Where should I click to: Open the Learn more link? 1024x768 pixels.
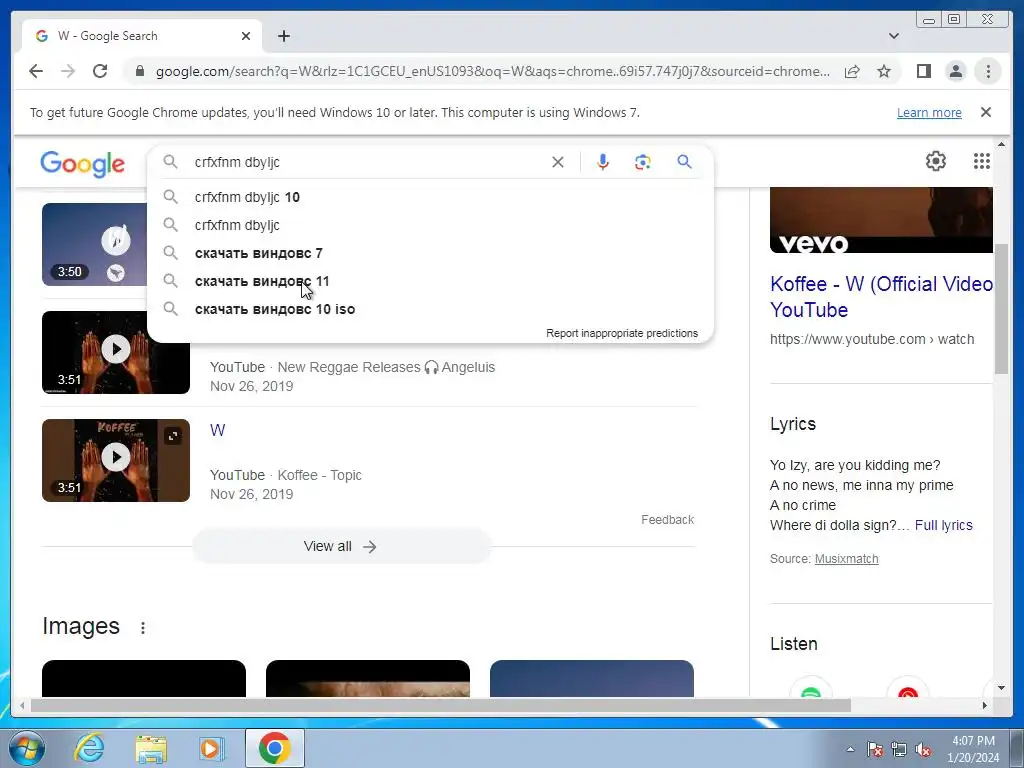click(x=929, y=112)
